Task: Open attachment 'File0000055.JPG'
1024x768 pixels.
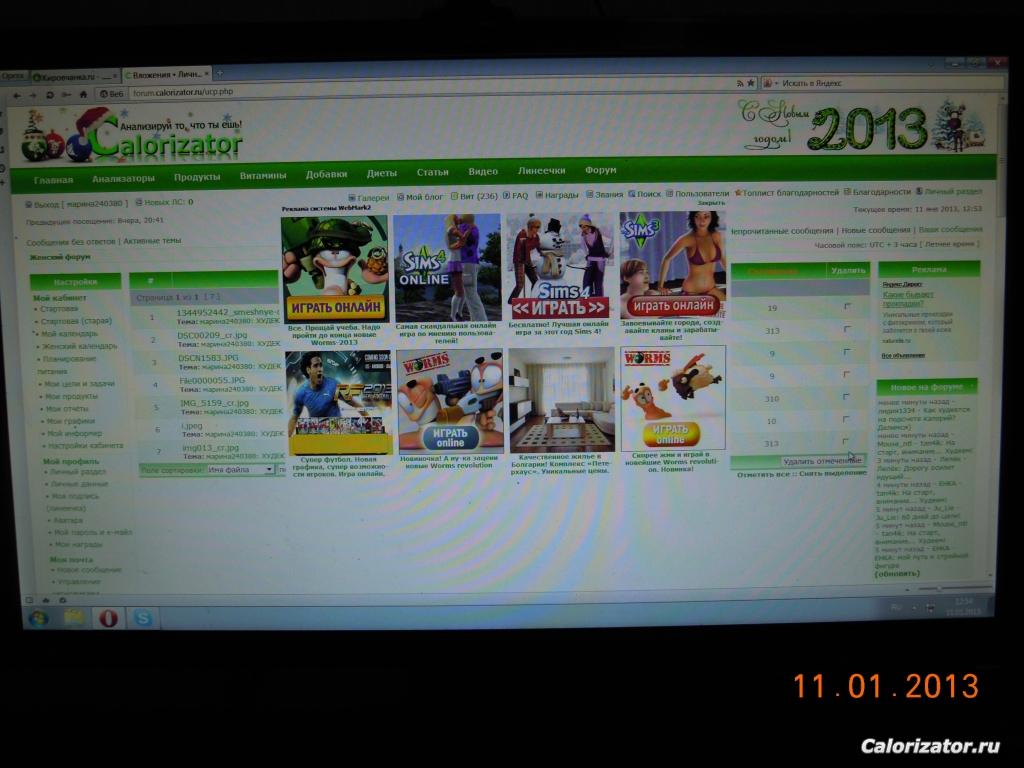Action: point(212,380)
